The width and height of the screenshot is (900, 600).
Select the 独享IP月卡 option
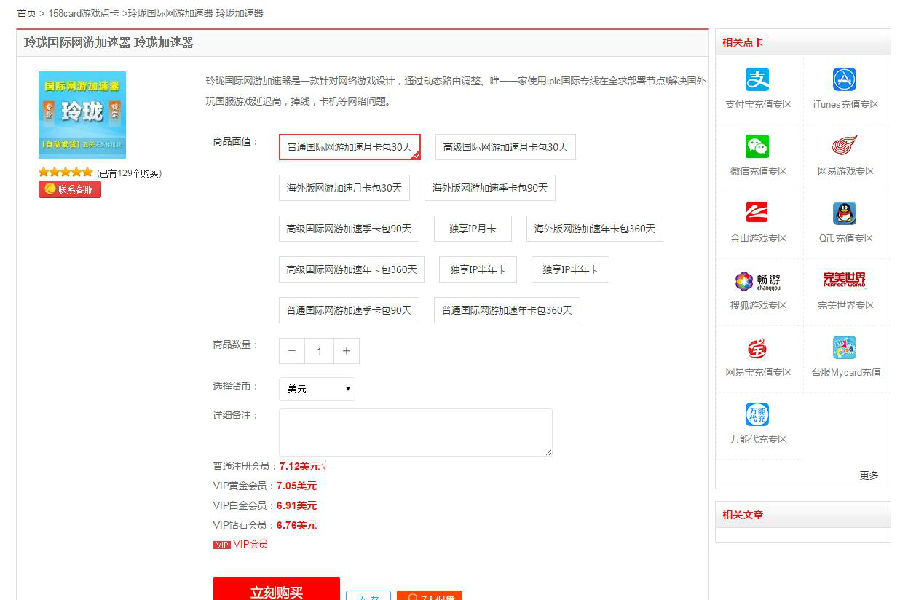coord(473,229)
